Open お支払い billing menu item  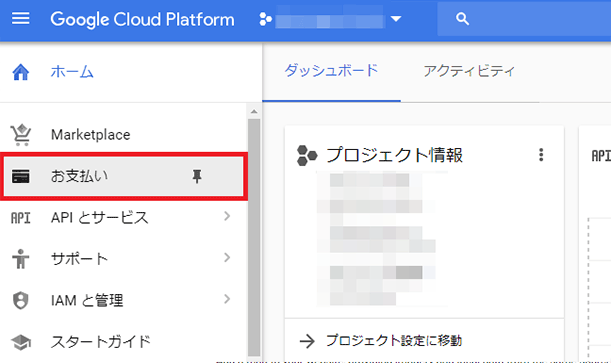[124, 176]
